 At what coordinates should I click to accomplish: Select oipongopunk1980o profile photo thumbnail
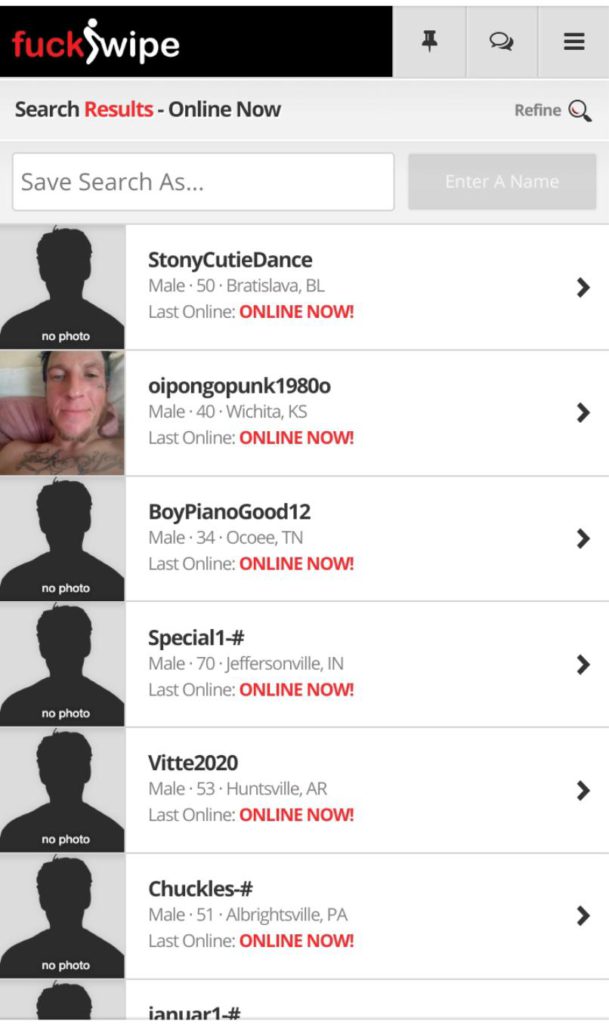click(x=62, y=413)
